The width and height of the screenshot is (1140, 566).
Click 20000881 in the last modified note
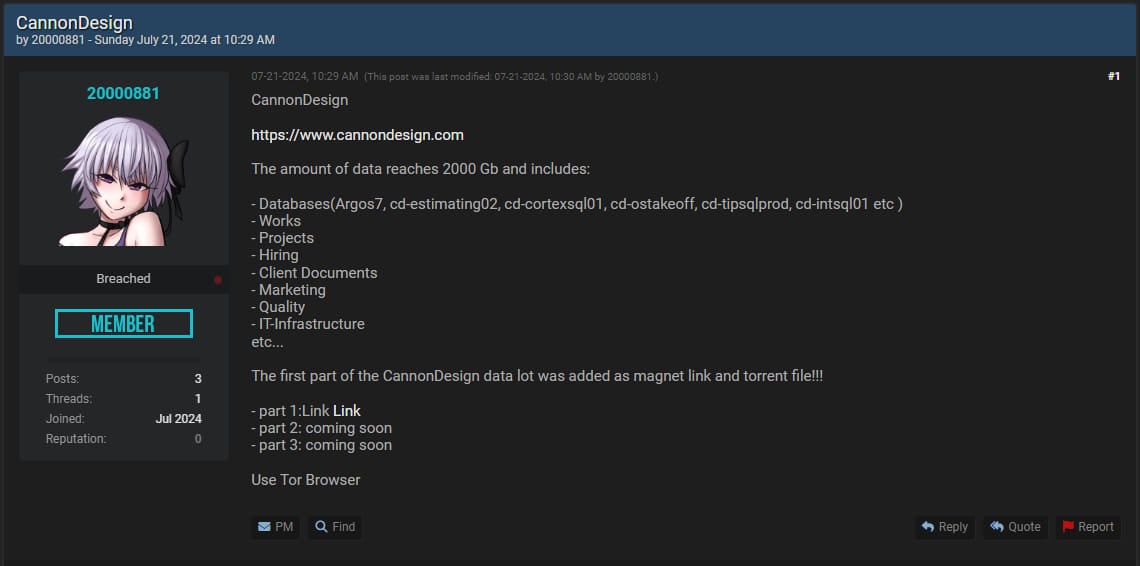(x=632, y=77)
